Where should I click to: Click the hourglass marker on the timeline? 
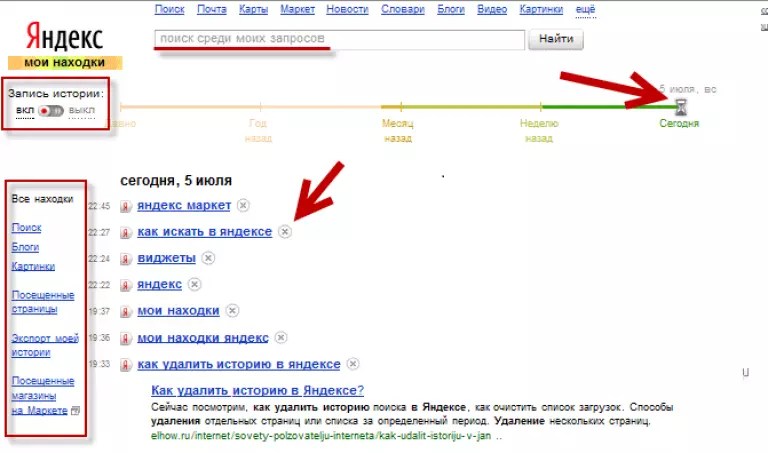pyautogui.click(x=681, y=107)
